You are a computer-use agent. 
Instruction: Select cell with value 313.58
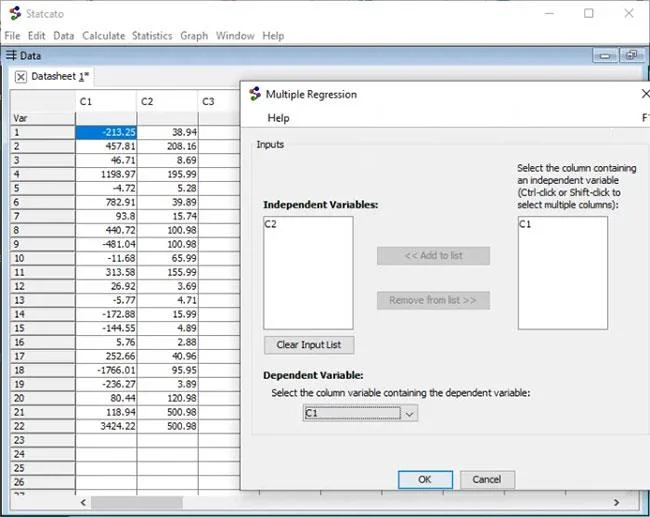click(x=106, y=272)
